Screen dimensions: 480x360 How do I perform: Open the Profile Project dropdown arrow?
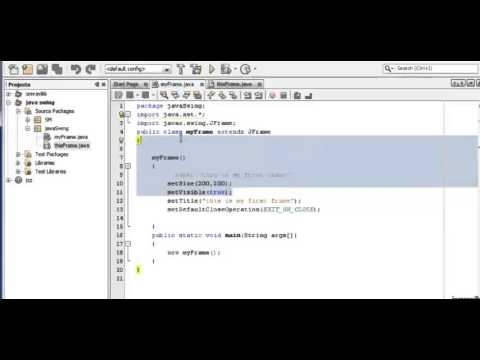click(x=255, y=69)
